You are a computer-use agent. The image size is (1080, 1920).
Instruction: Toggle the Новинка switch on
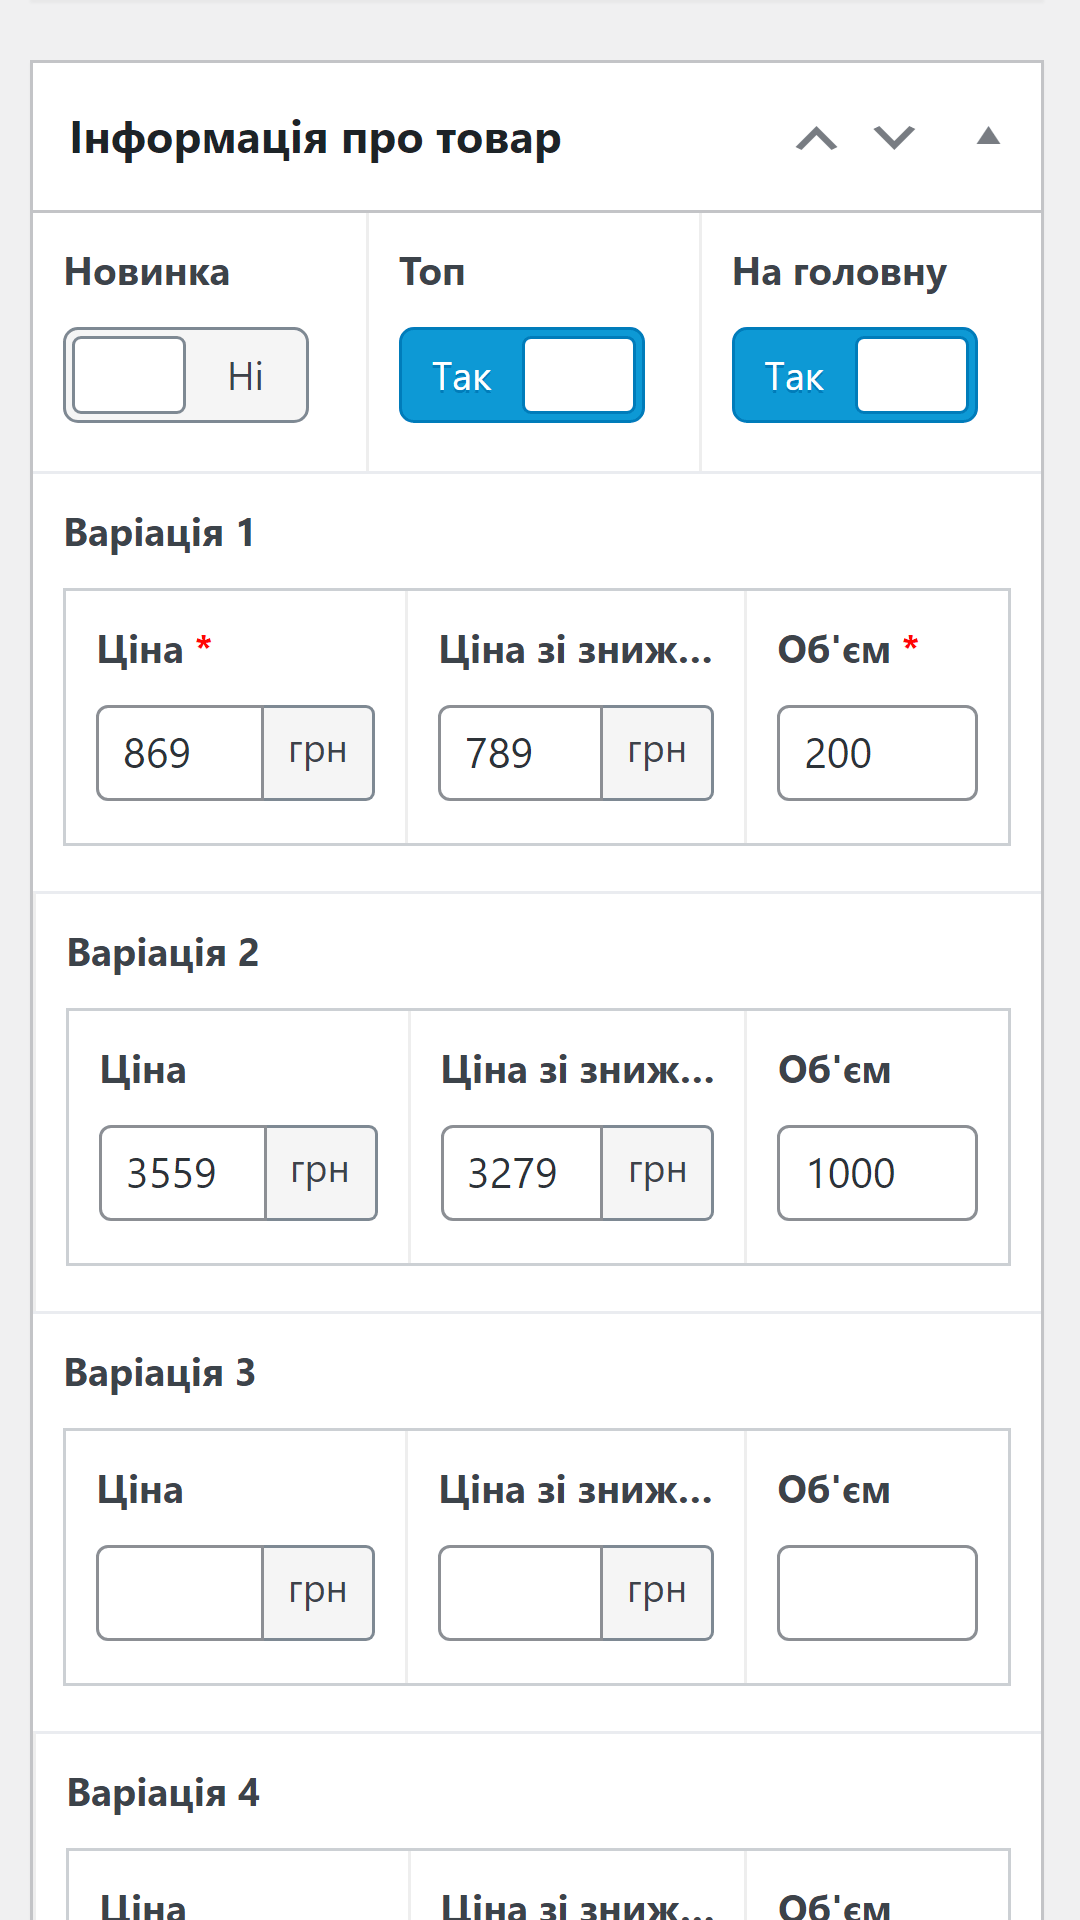pyautogui.click(x=186, y=375)
